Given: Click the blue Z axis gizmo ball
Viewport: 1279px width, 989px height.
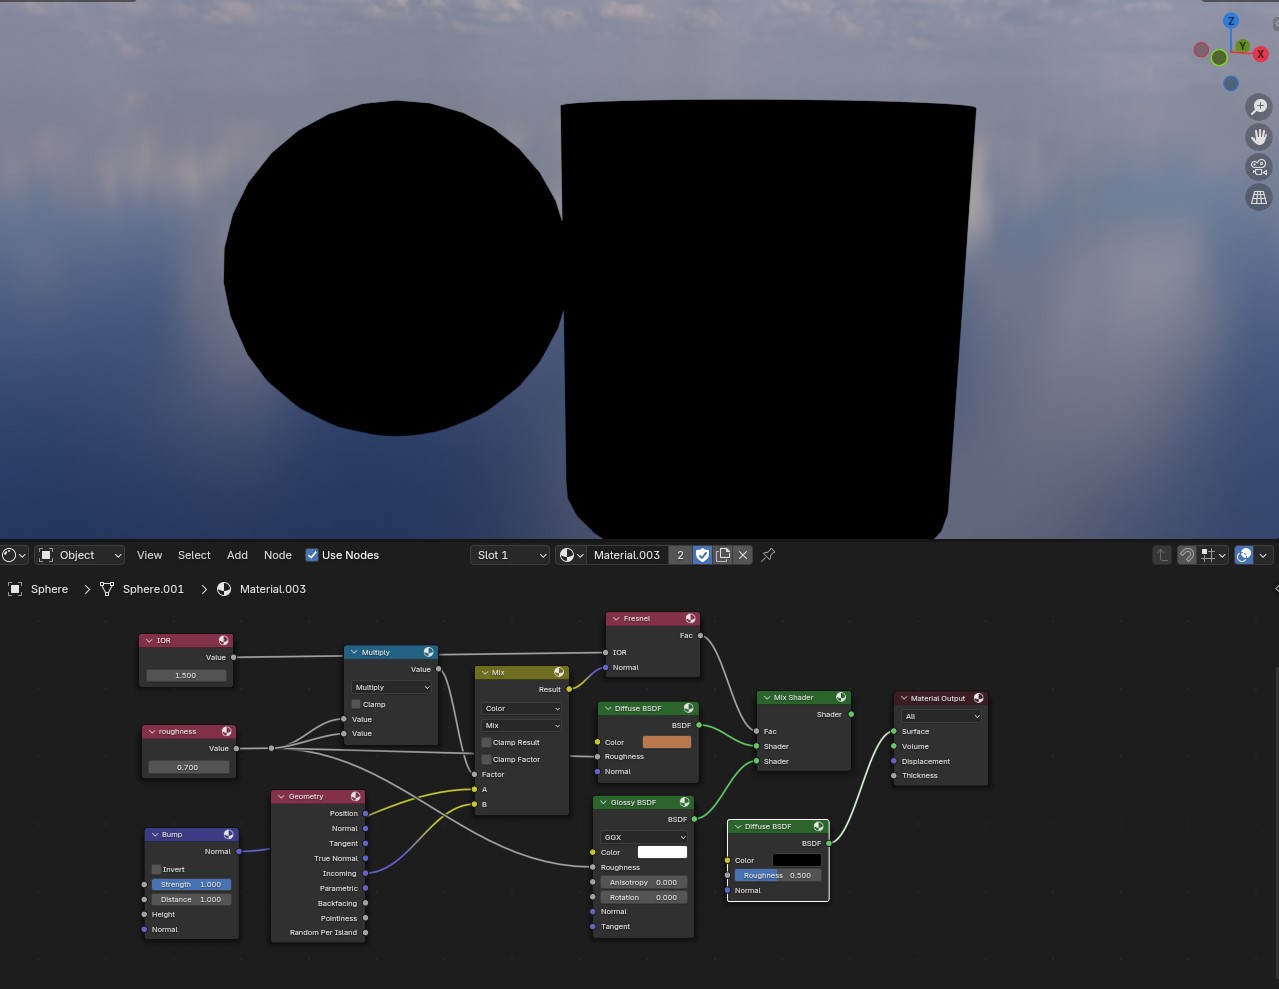Looking at the screenshot, I should tap(1231, 21).
